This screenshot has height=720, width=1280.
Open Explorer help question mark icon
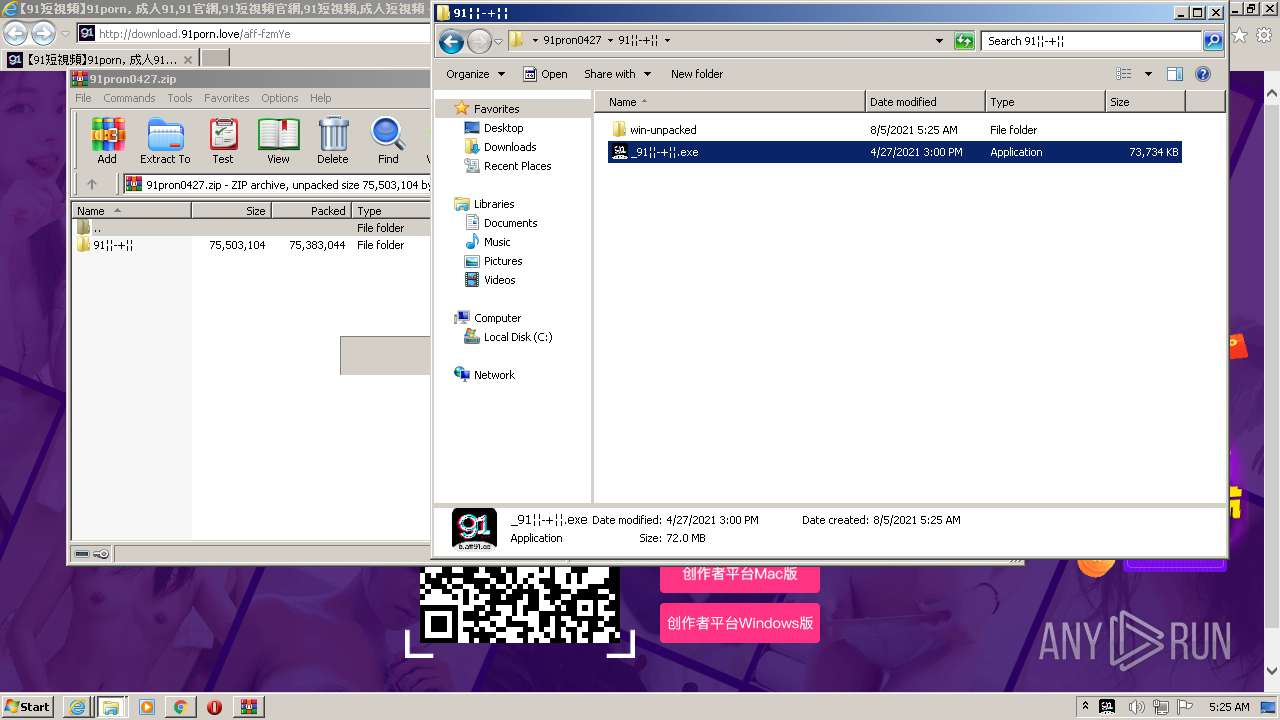[1203, 74]
